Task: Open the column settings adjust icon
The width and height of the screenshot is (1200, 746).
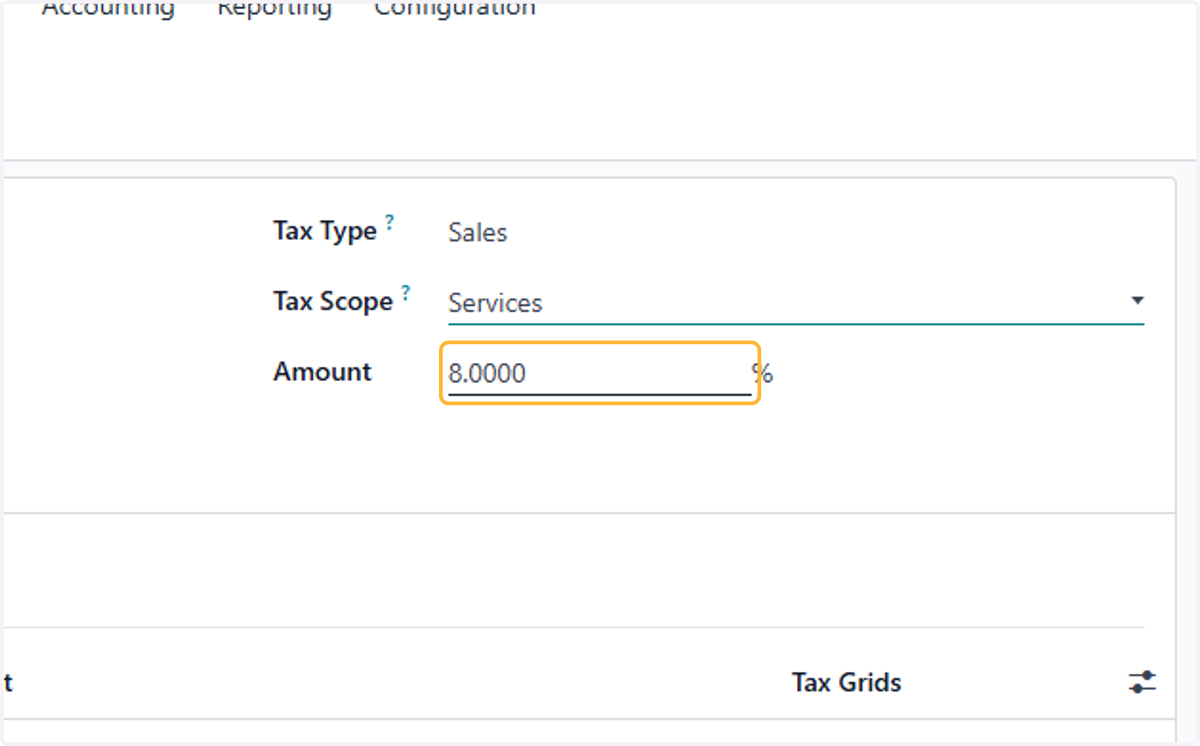Action: click(1142, 683)
